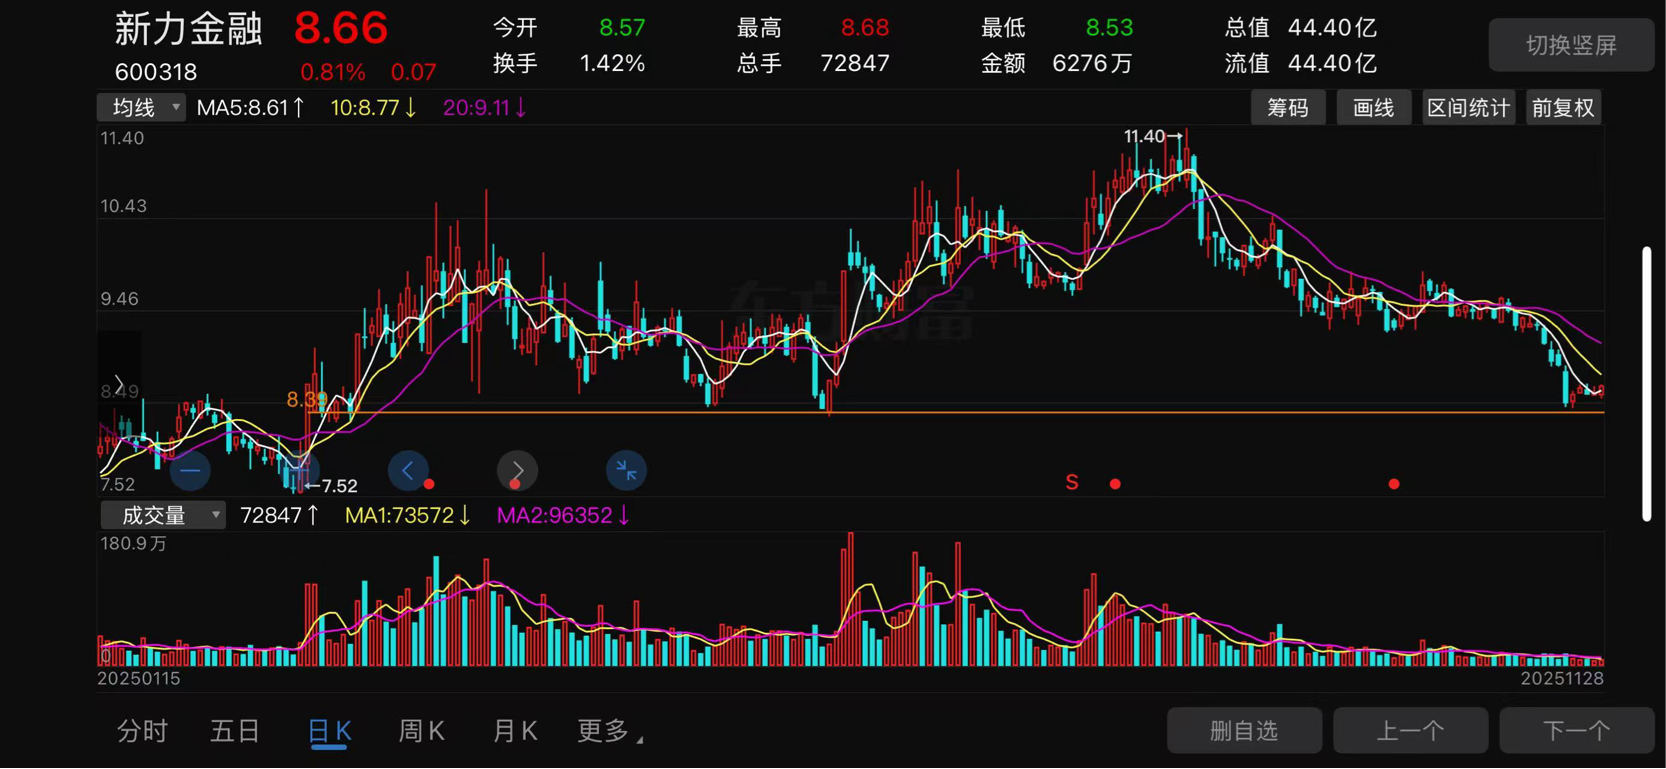Click the percent change 0.81%
The width and height of the screenshot is (1666, 769).
click(x=333, y=72)
